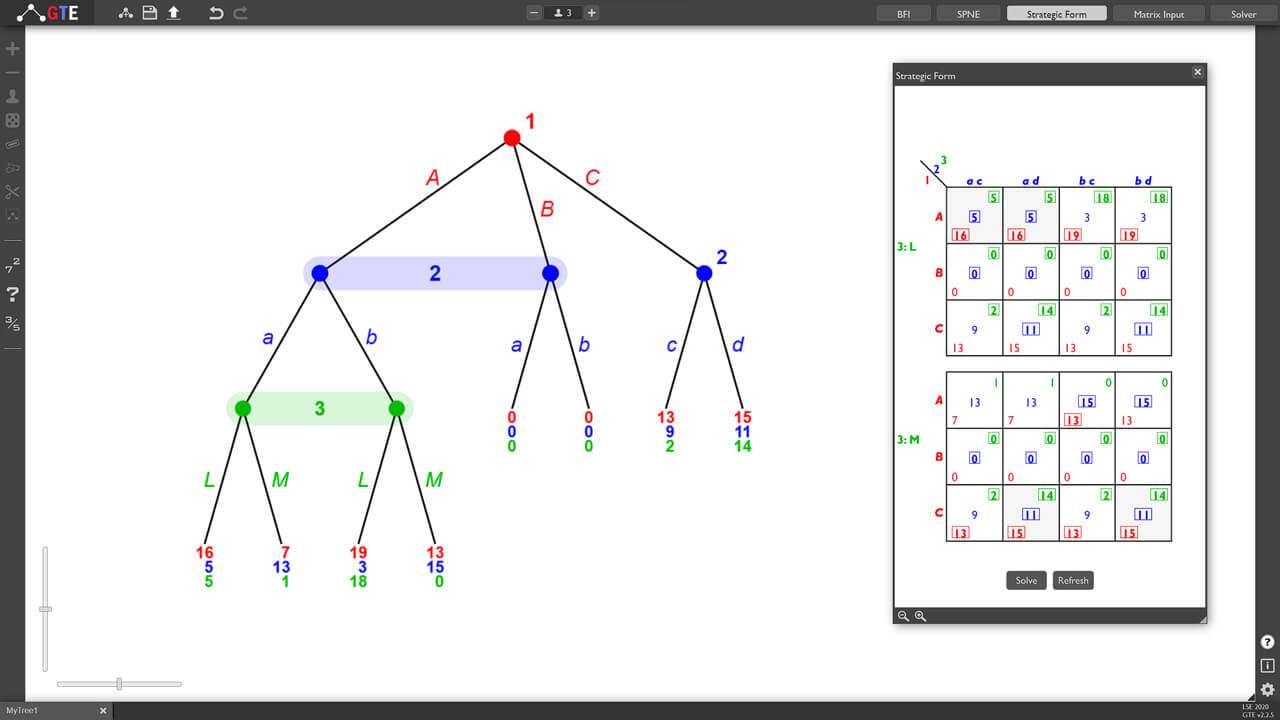Close the MyTree1 tab
This screenshot has width=1280, height=720.
(x=102, y=711)
